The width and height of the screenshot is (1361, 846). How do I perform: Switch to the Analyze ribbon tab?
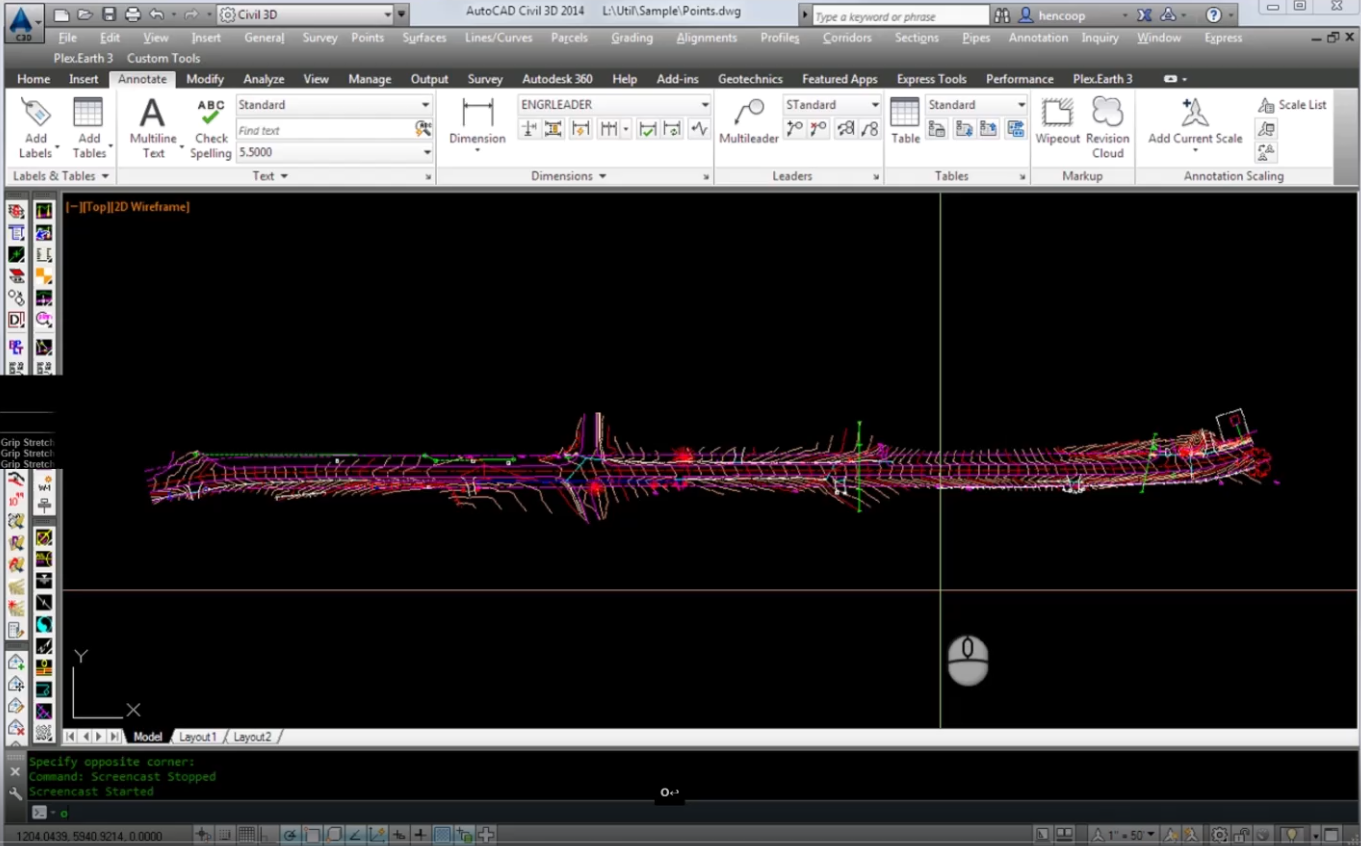click(x=264, y=79)
